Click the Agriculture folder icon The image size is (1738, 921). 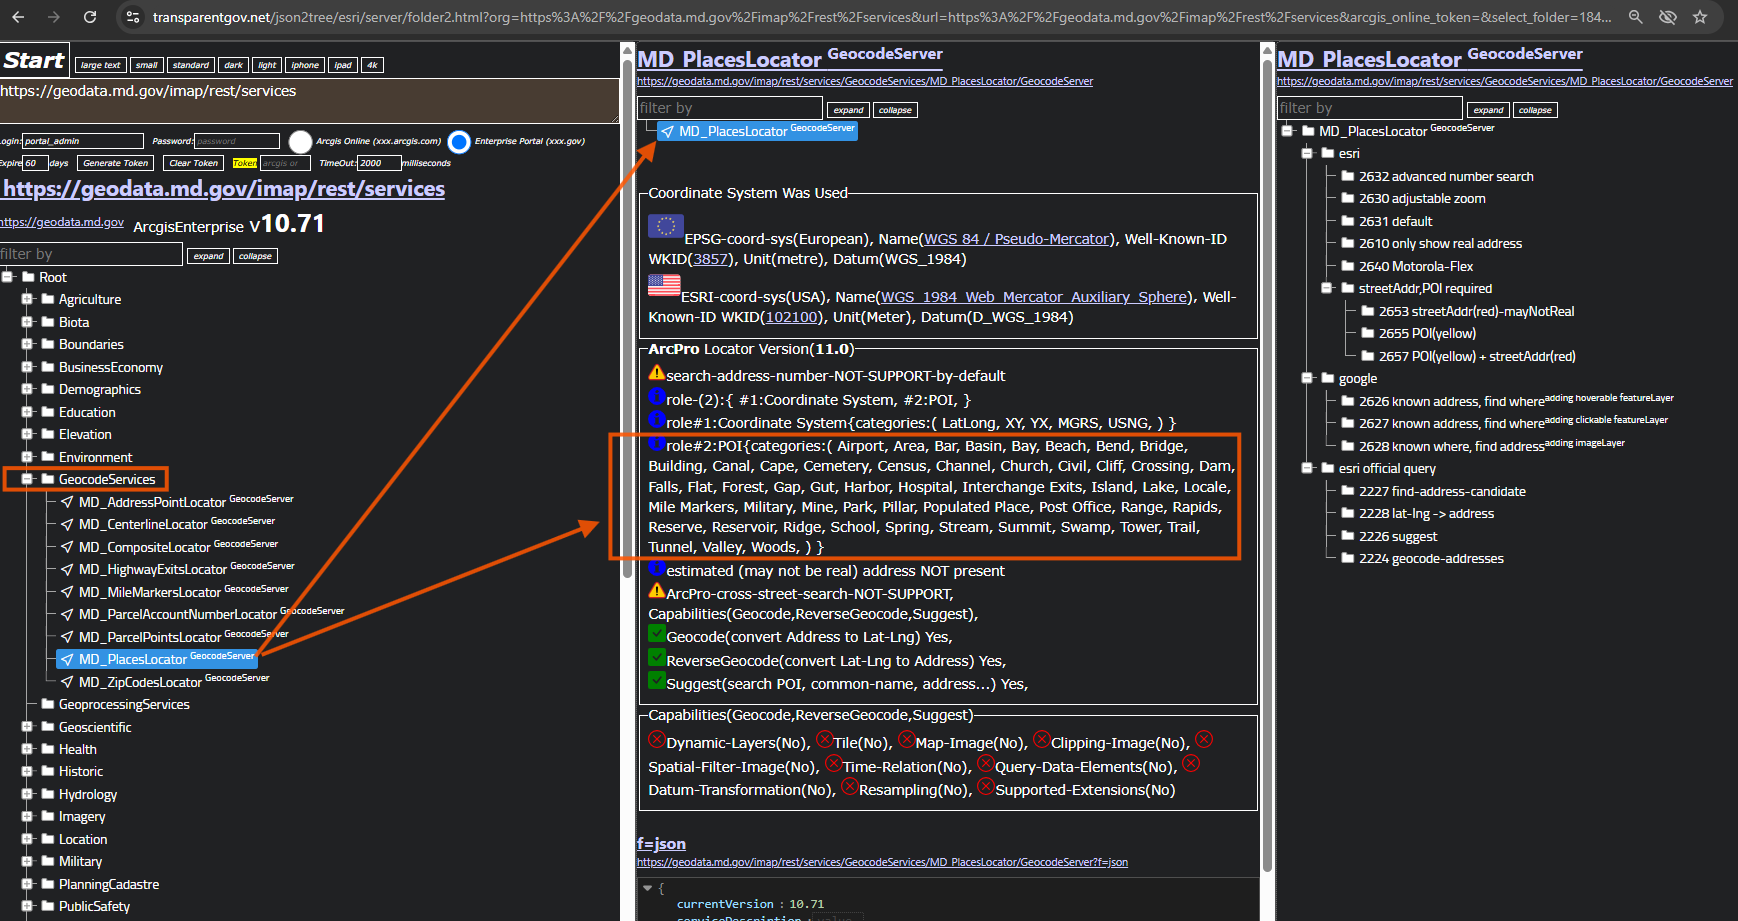pyautogui.click(x=47, y=299)
